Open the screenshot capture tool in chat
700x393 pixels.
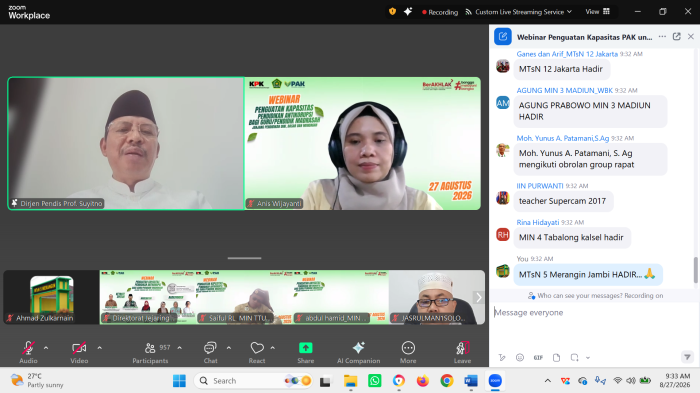click(x=575, y=357)
